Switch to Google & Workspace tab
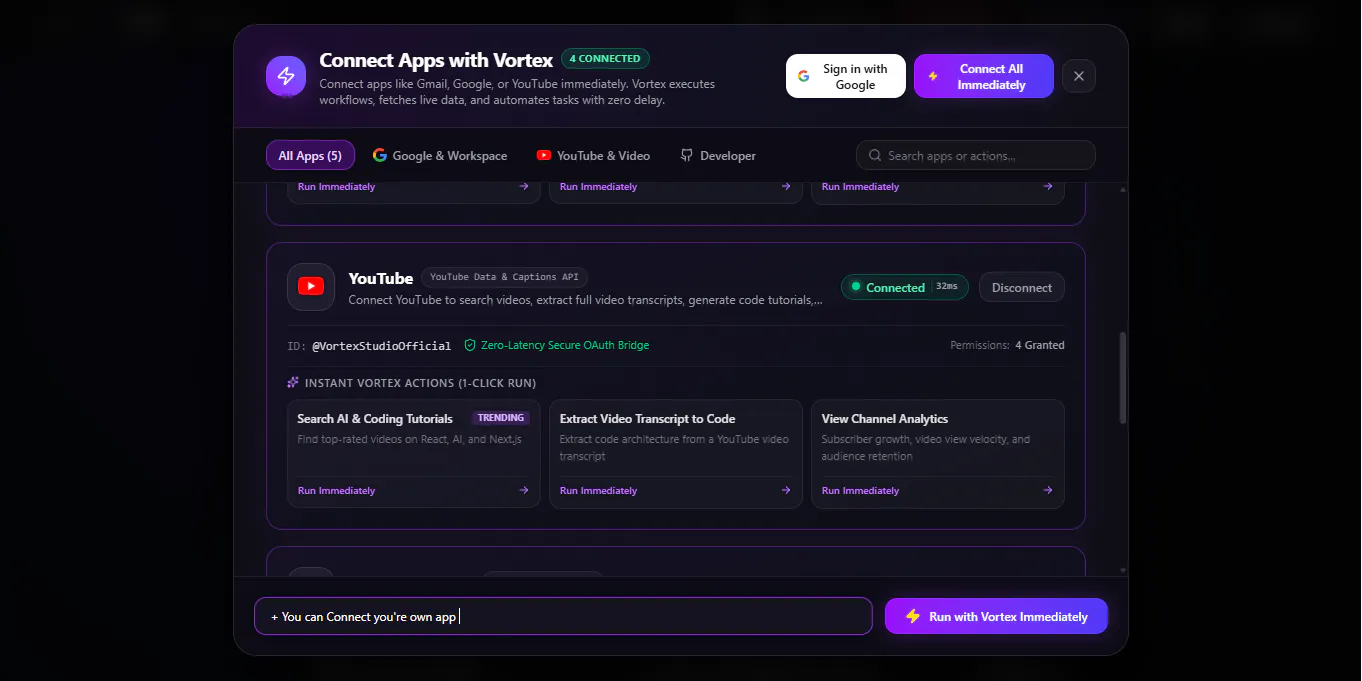This screenshot has width=1362, height=681. (x=440, y=155)
